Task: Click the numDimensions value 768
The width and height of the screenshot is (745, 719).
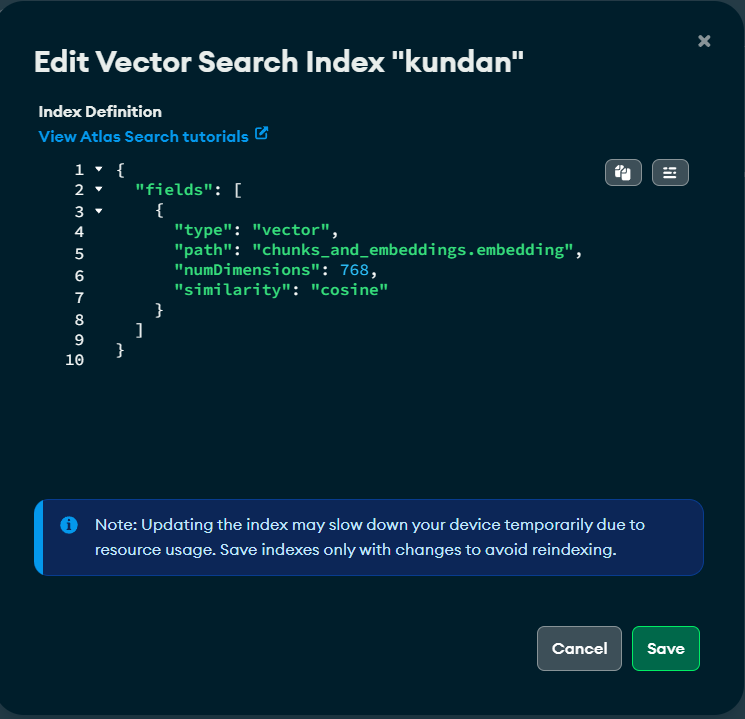Action: click(355, 270)
